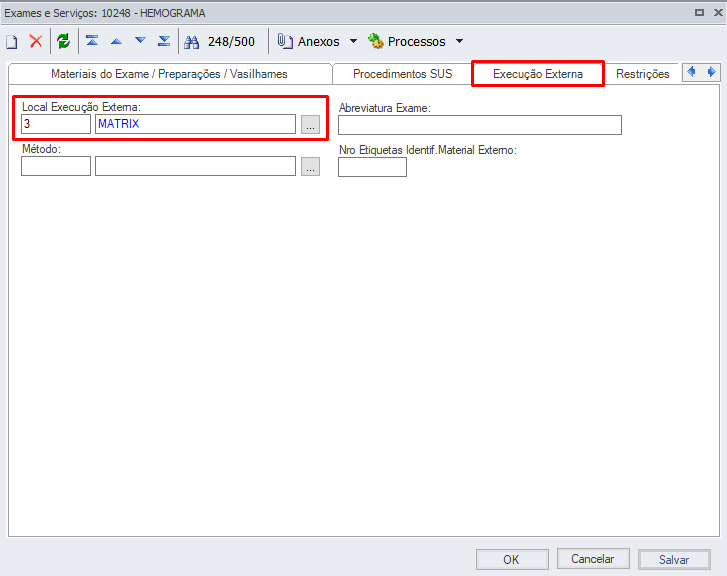Image resolution: width=727 pixels, height=576 pixels.
Task: Focus Nro Etiquetas Identif. Material Externo field
Action: click(372, 167)
